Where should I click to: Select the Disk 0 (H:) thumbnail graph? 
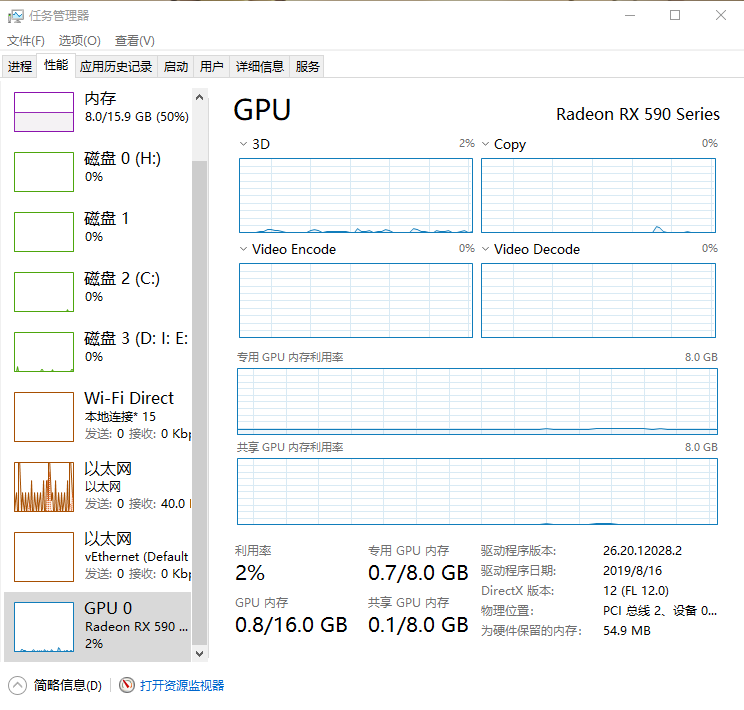[44, 172]
